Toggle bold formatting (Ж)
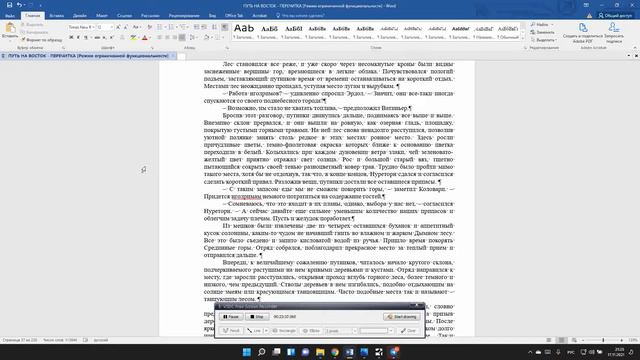Image resolution: width=640 pixels, height=360 pixels. coord(71,38)
